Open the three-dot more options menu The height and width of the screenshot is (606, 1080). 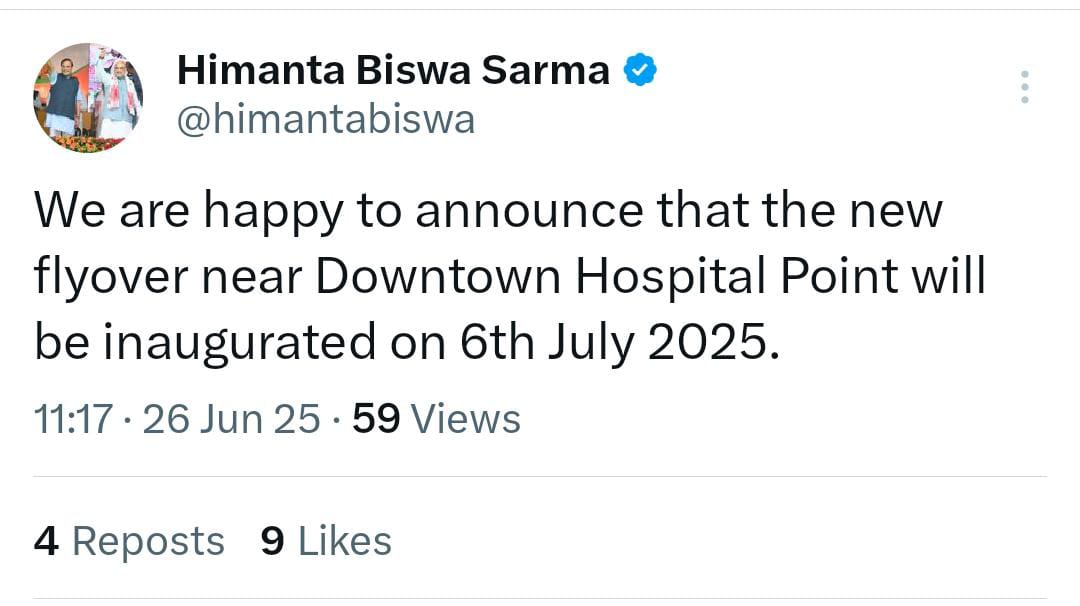coord(1023,88)
